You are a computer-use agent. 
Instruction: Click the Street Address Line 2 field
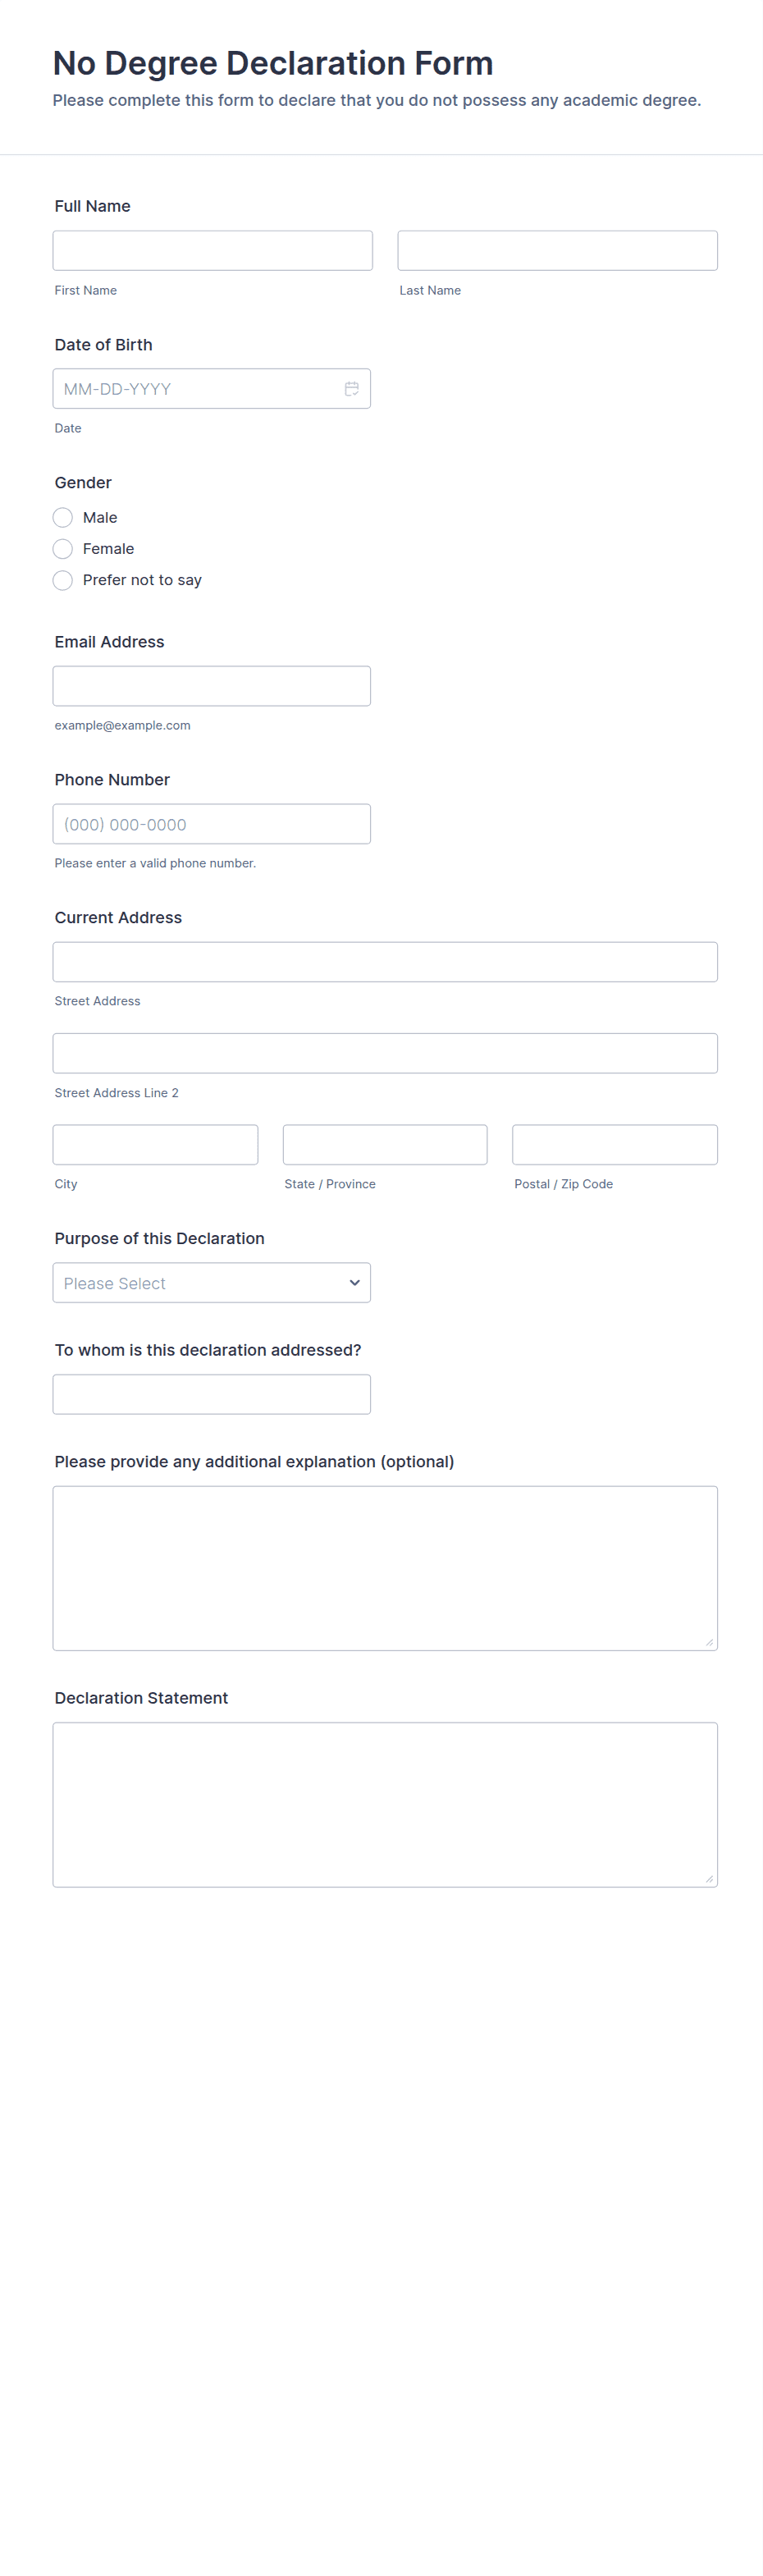click(385, 1053)
